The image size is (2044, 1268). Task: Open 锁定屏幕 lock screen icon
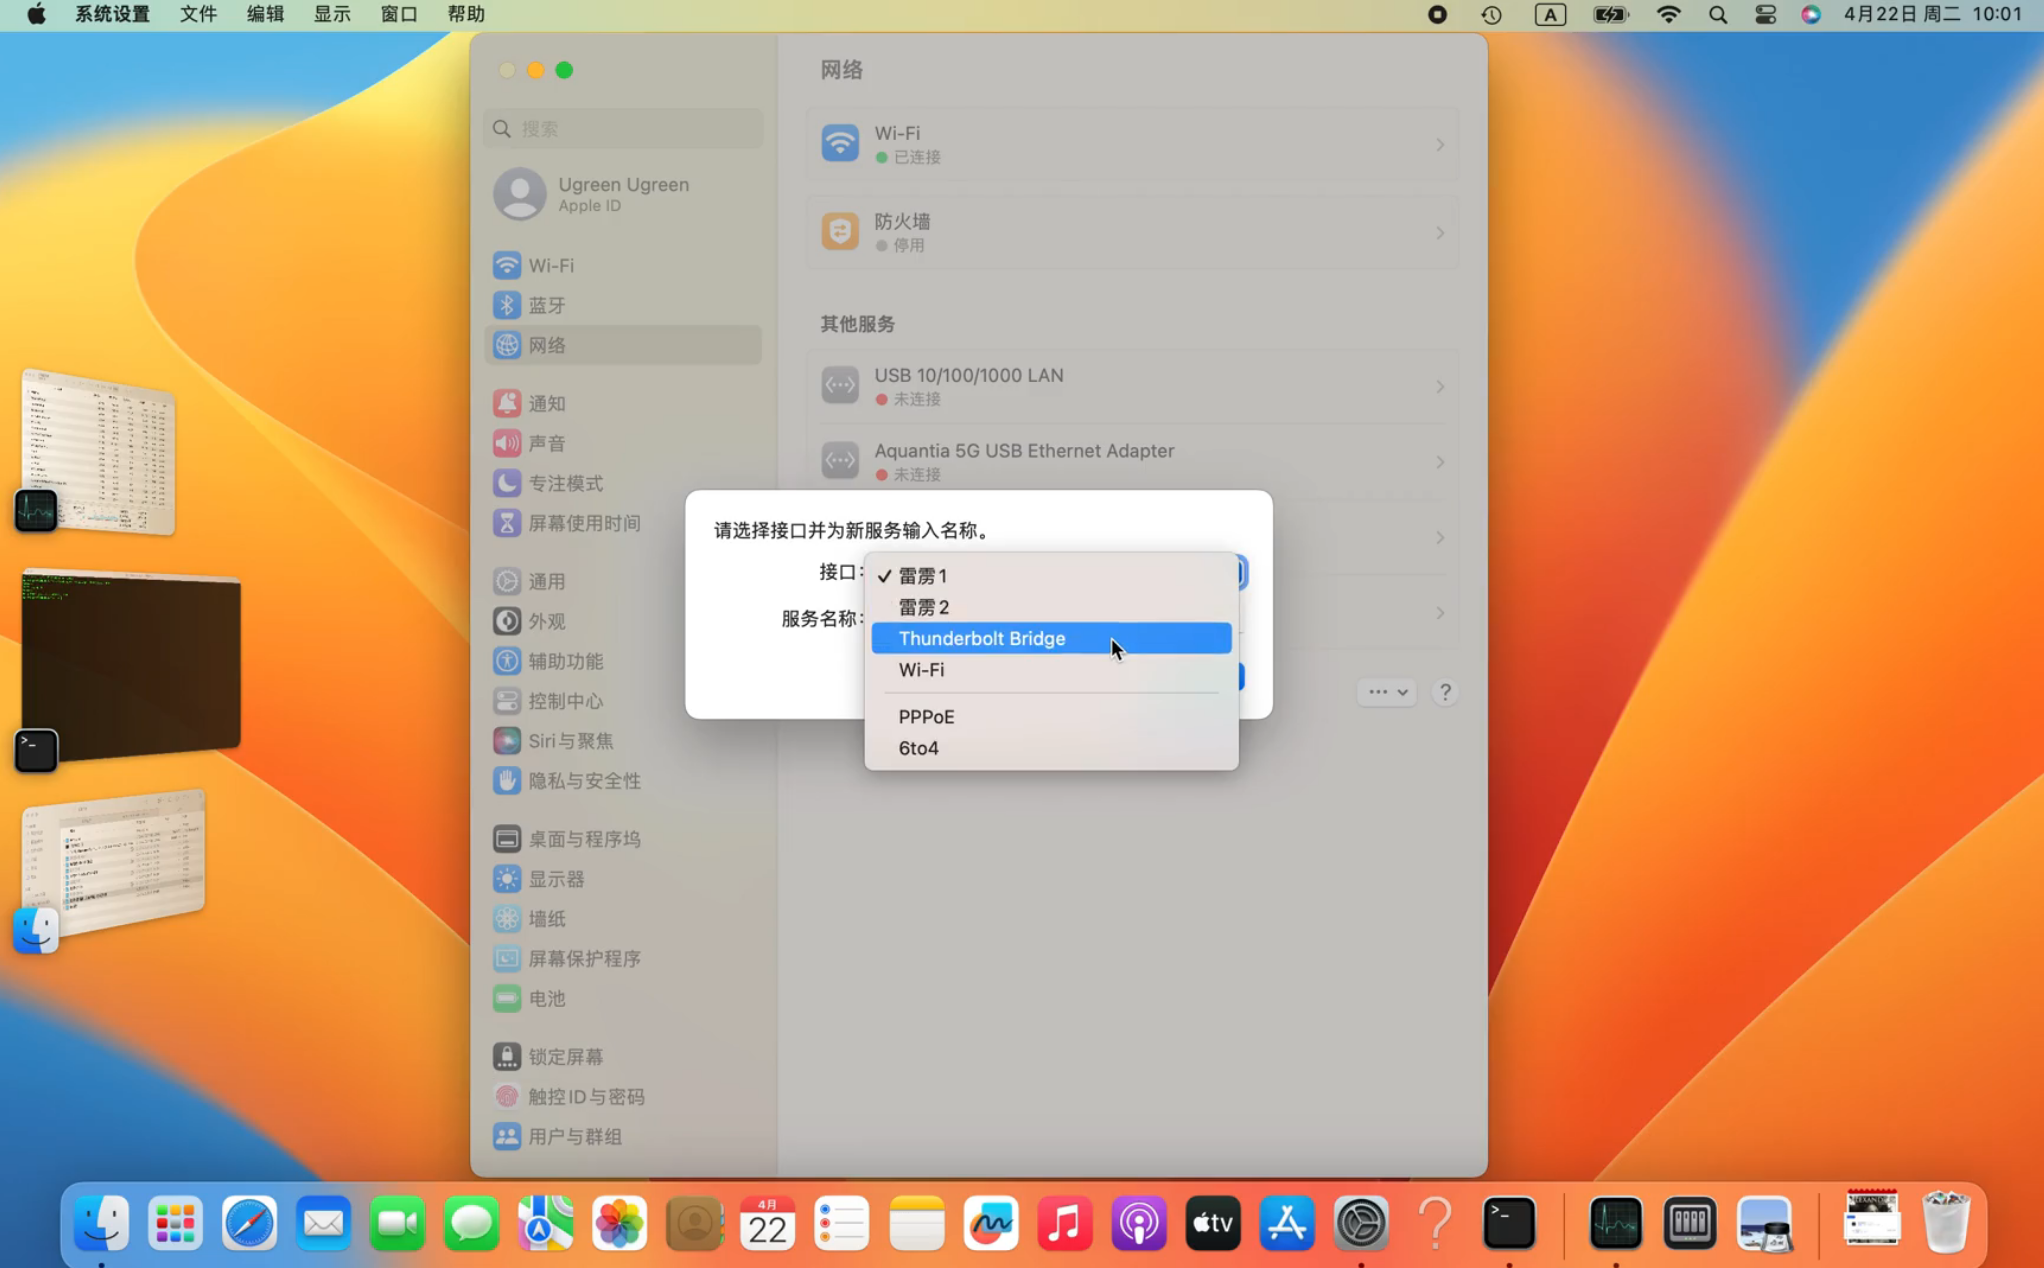[507, 1057]
